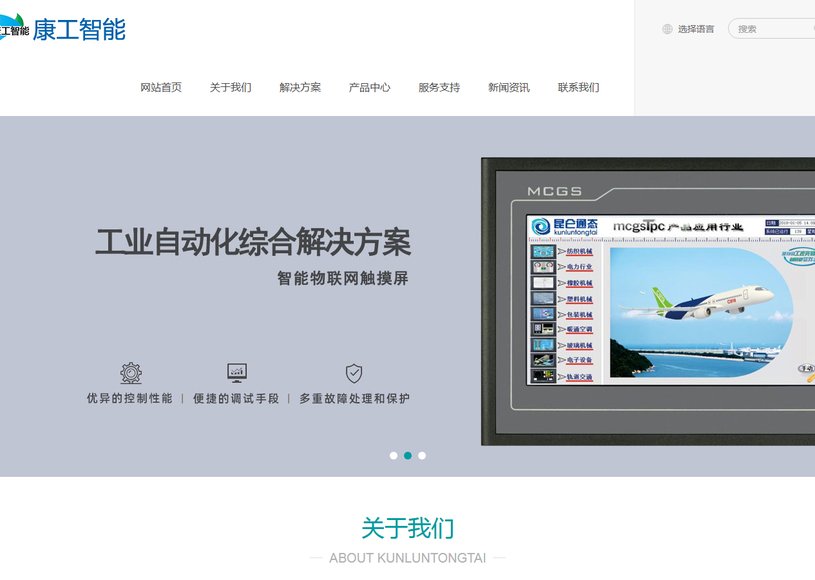Click the ABOUT KUNLUNTONGTAI subtitle

408,558
